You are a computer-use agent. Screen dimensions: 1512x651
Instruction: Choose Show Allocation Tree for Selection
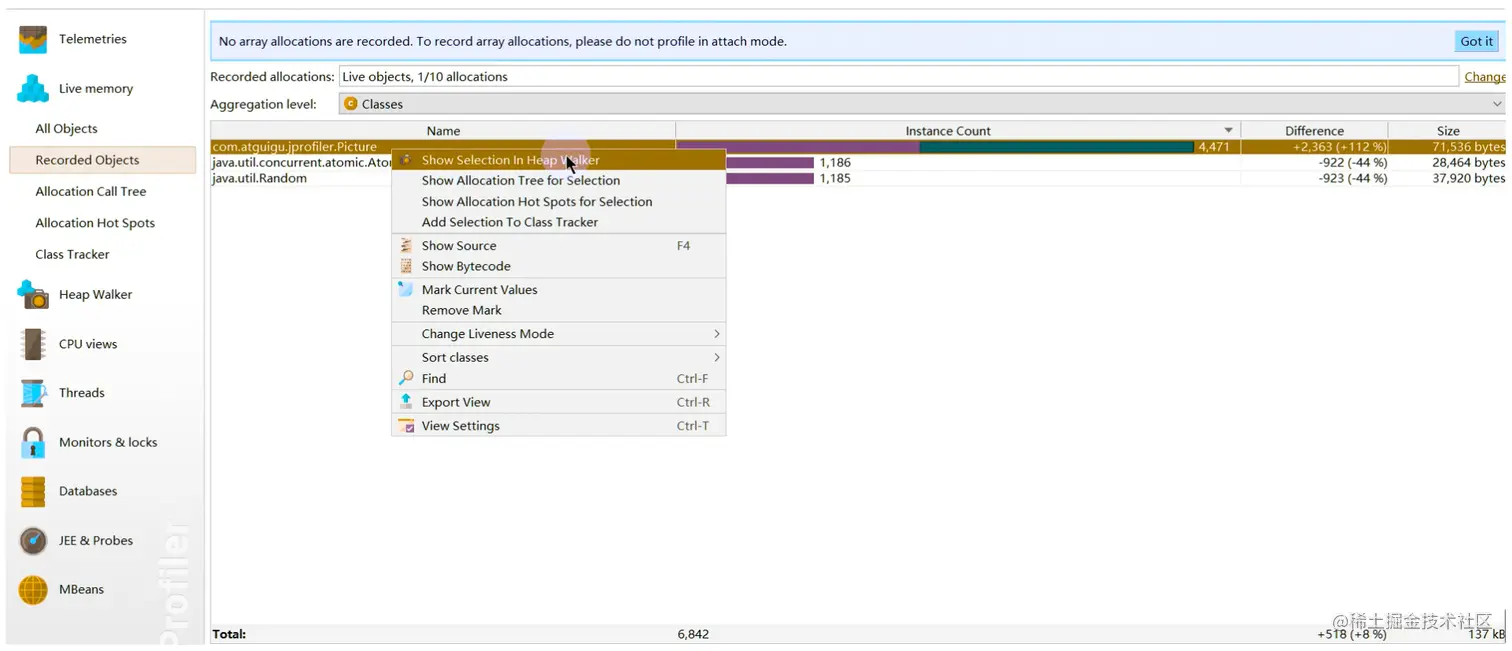tap(559, 181)
